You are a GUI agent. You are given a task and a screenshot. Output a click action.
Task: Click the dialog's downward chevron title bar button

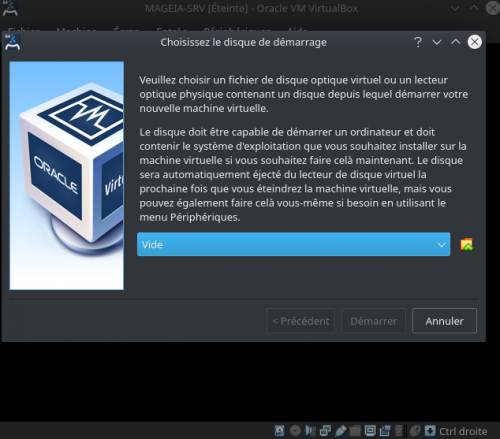tap(437, 42)
